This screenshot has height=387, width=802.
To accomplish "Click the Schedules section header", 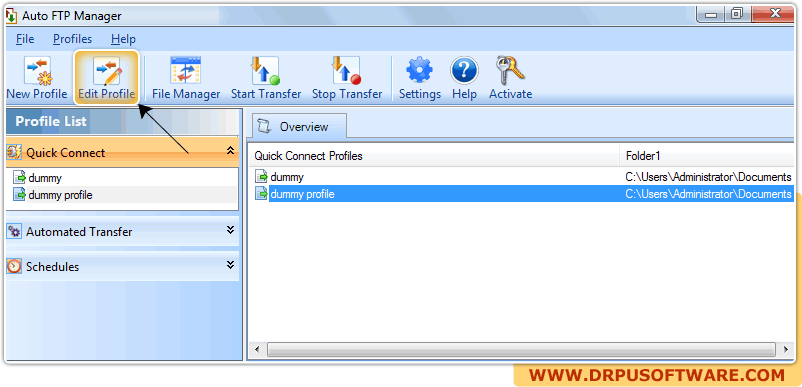I will click(122, 266).
